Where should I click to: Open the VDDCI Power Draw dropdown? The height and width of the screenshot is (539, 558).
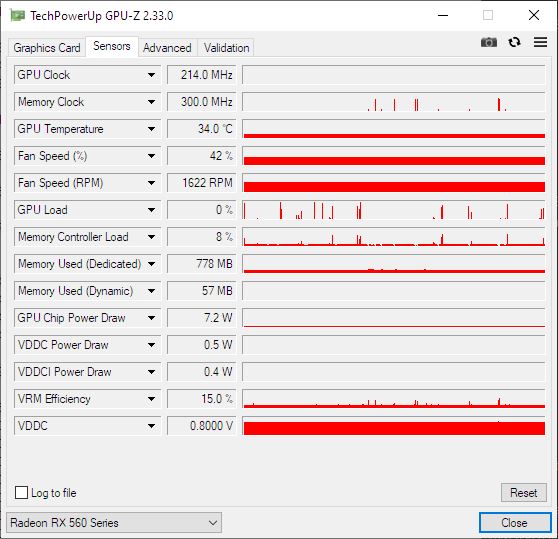pos(151,372)
